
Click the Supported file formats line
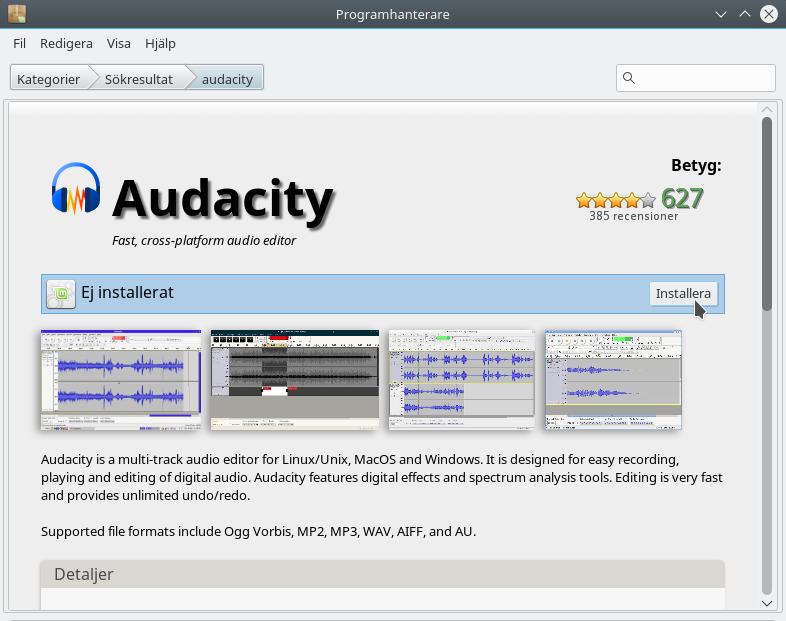(x=258, y=531)
